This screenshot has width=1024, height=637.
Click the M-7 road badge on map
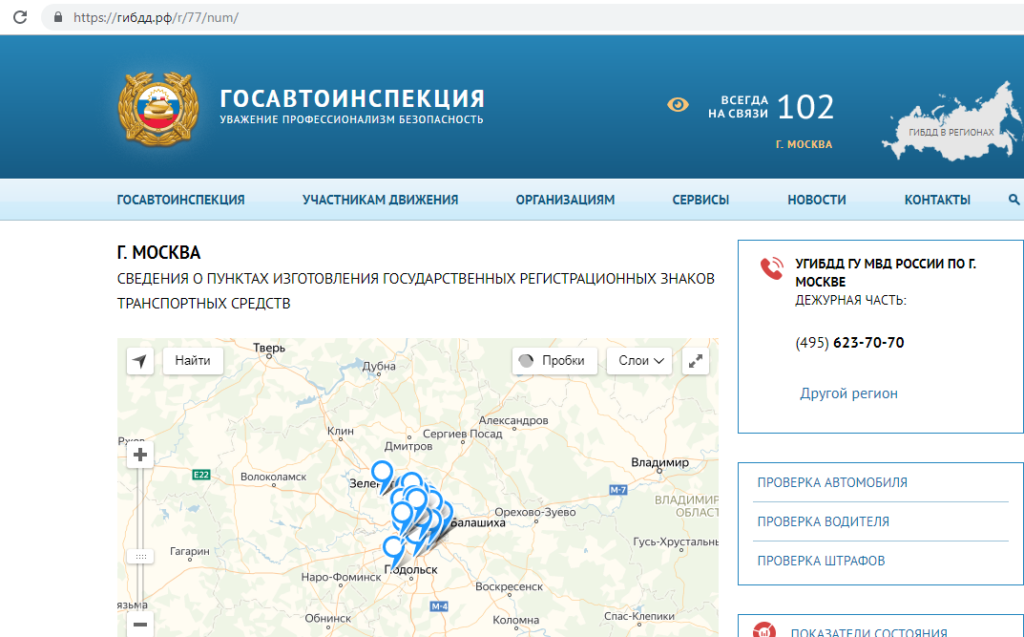click(x=618, y=489)
